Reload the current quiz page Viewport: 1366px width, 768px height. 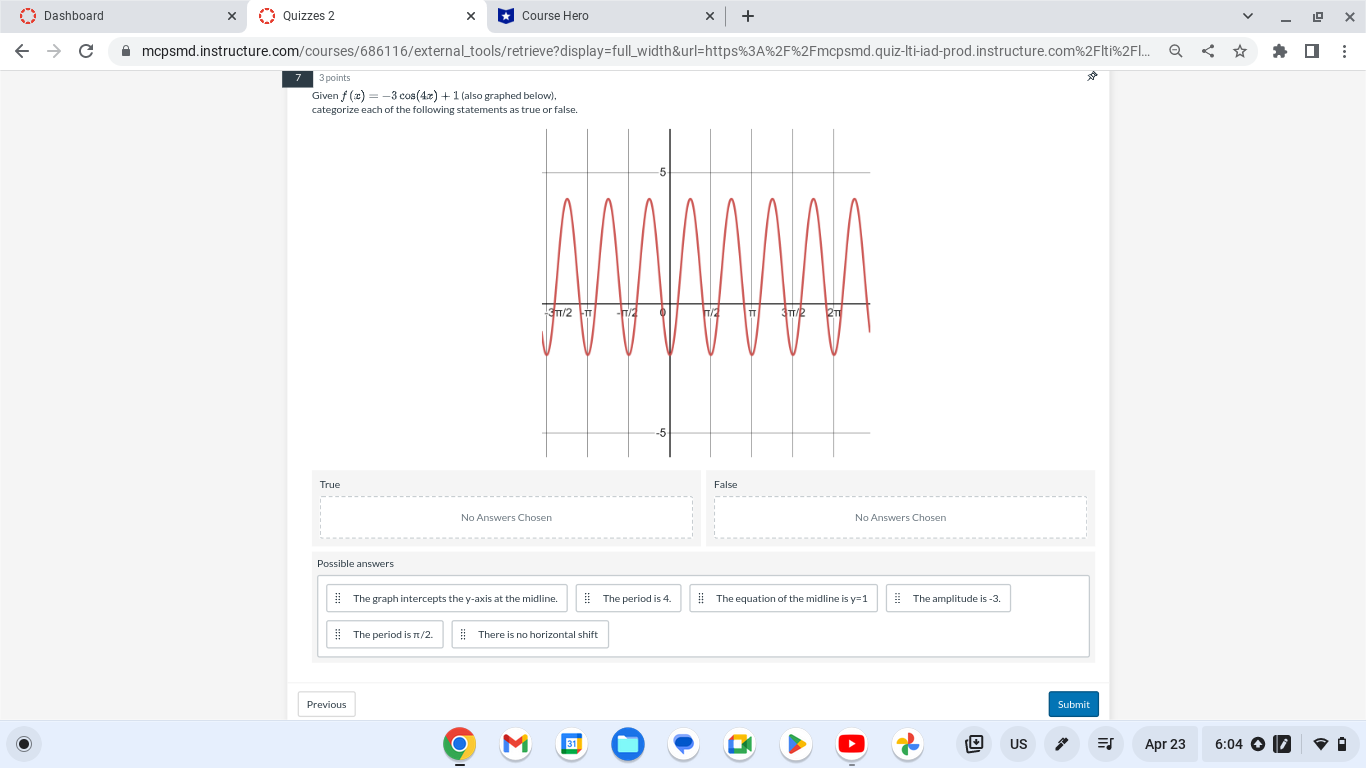[x=86, y=51]
